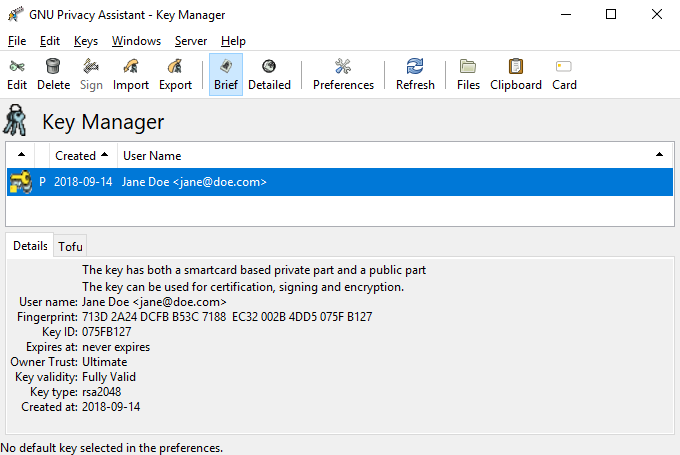Open the Windows menu
The width and height of the screenshot is (680, 455).
136,41
